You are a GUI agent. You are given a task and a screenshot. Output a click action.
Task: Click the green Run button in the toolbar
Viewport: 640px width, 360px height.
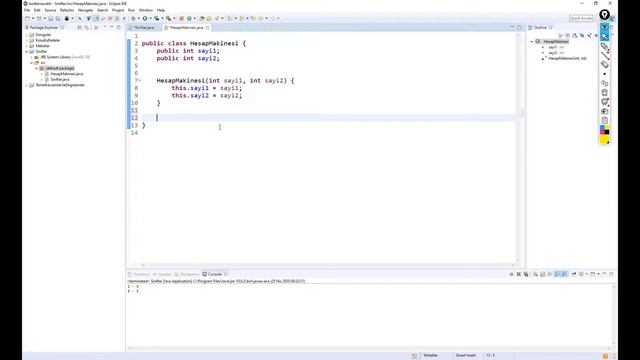coord(145,18)
